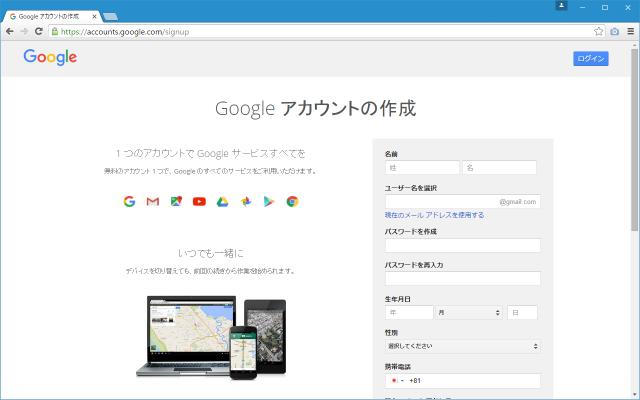Open the phone country flag selector
Screen dimensions: 640x400
pos(396,381)
